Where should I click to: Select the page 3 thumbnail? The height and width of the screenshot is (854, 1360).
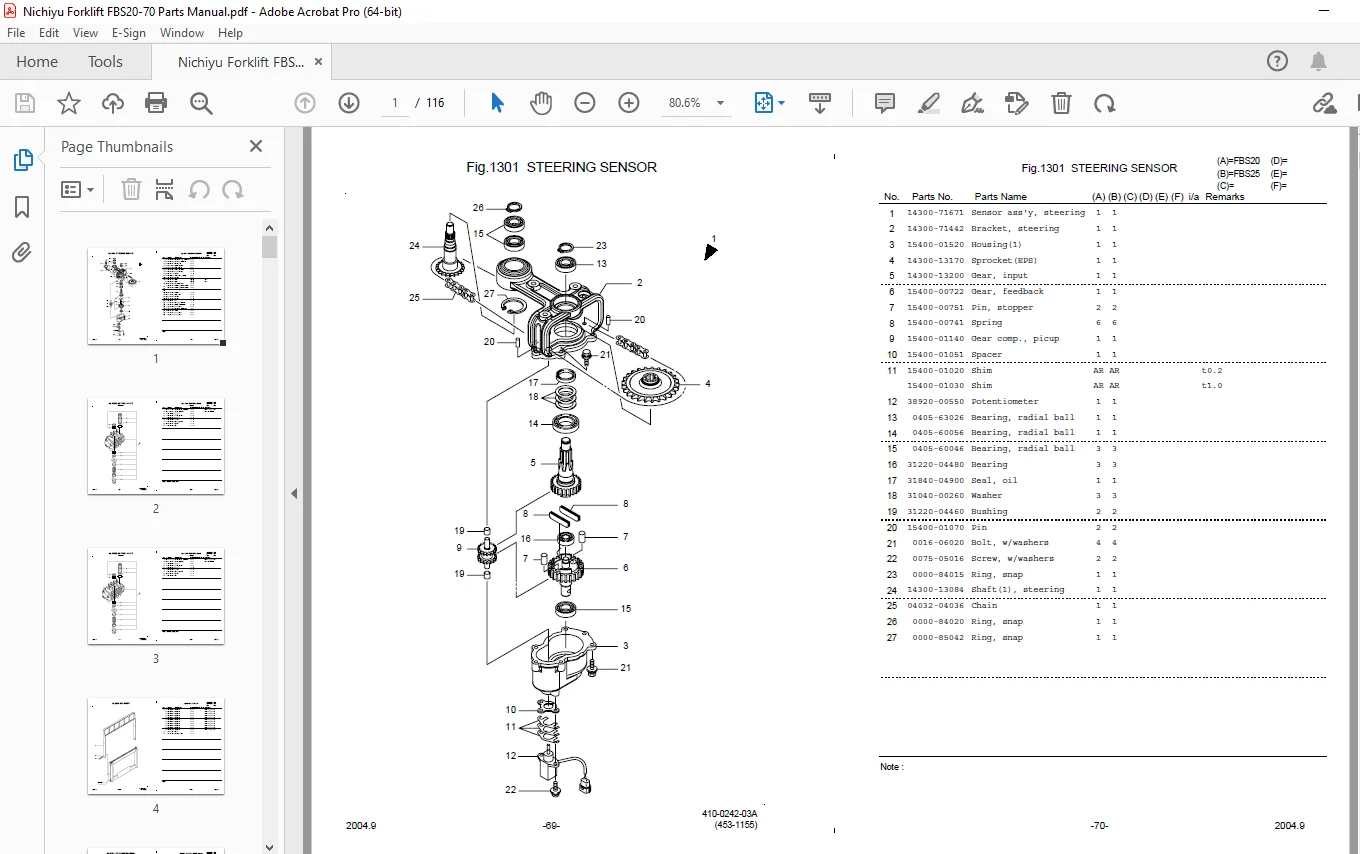[156, 597]
